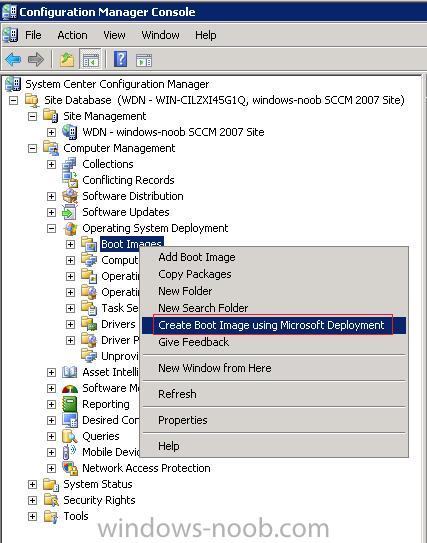
Task: Click the Network Access Protection icon
Action: [70, 468]
